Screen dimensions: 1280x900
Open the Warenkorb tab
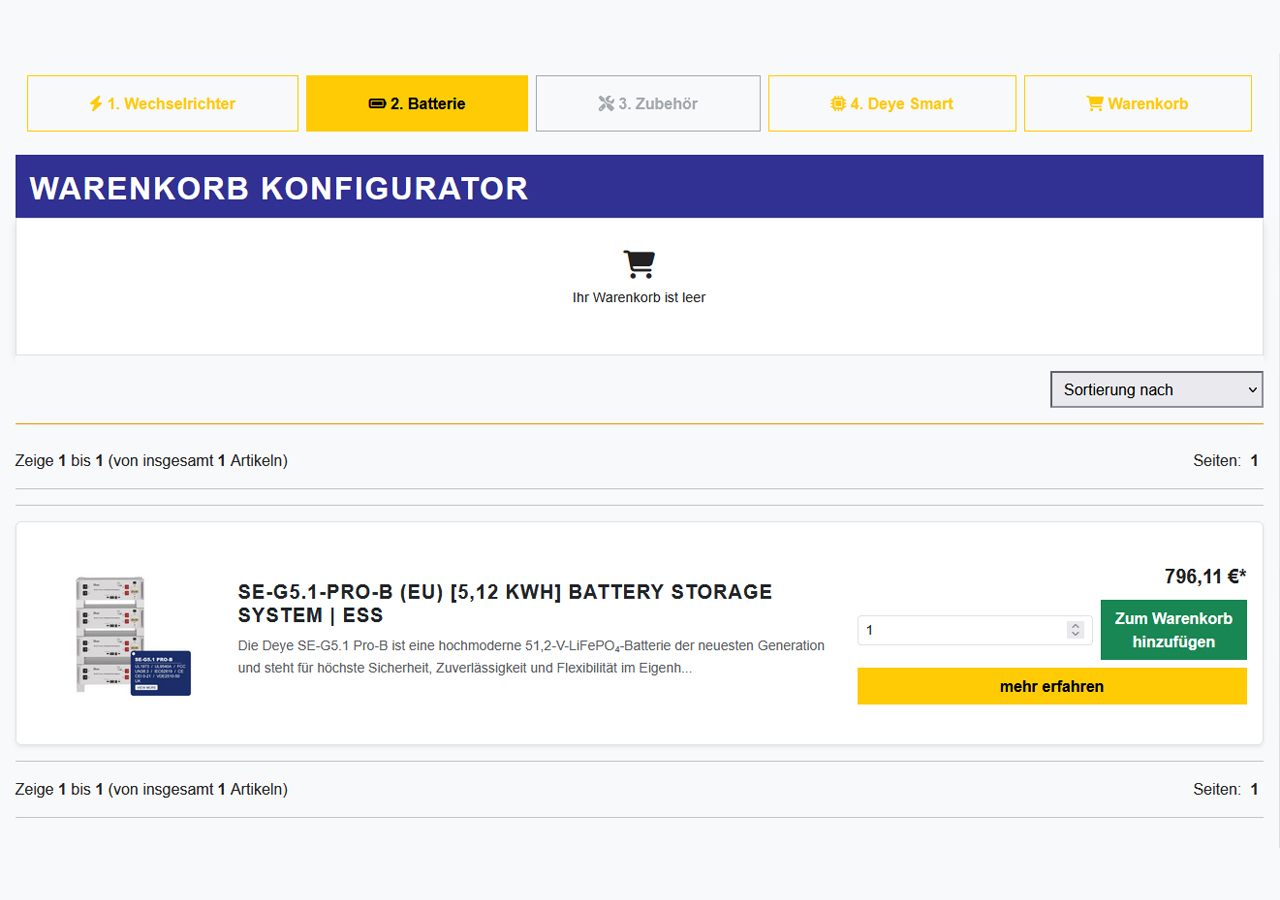[x=1138, y=103]
